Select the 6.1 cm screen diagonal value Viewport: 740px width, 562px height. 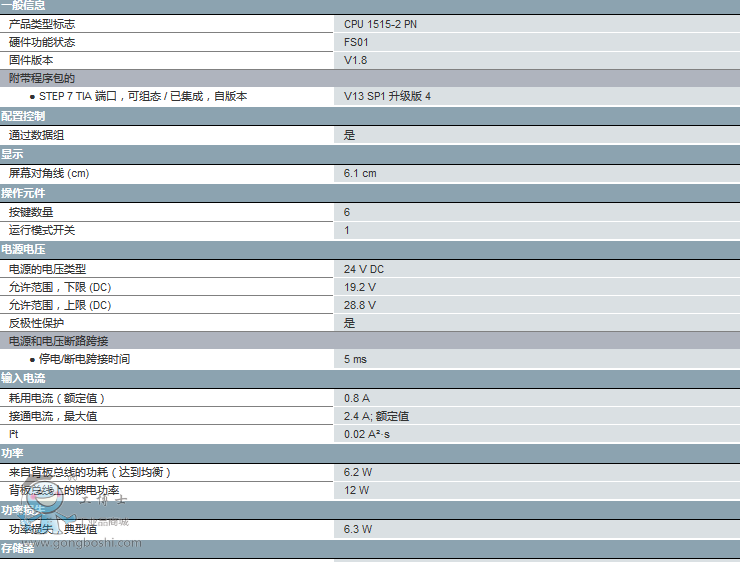point(360,173)
